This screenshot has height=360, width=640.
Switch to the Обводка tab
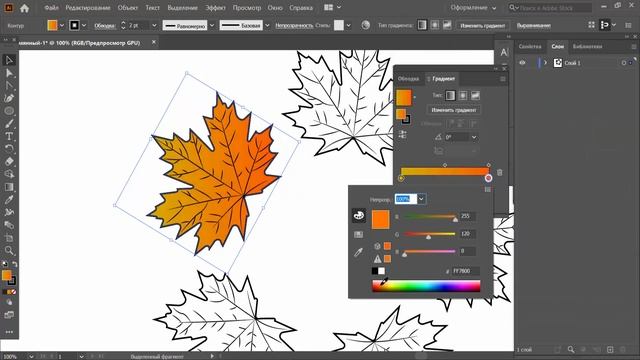[408, 79]
